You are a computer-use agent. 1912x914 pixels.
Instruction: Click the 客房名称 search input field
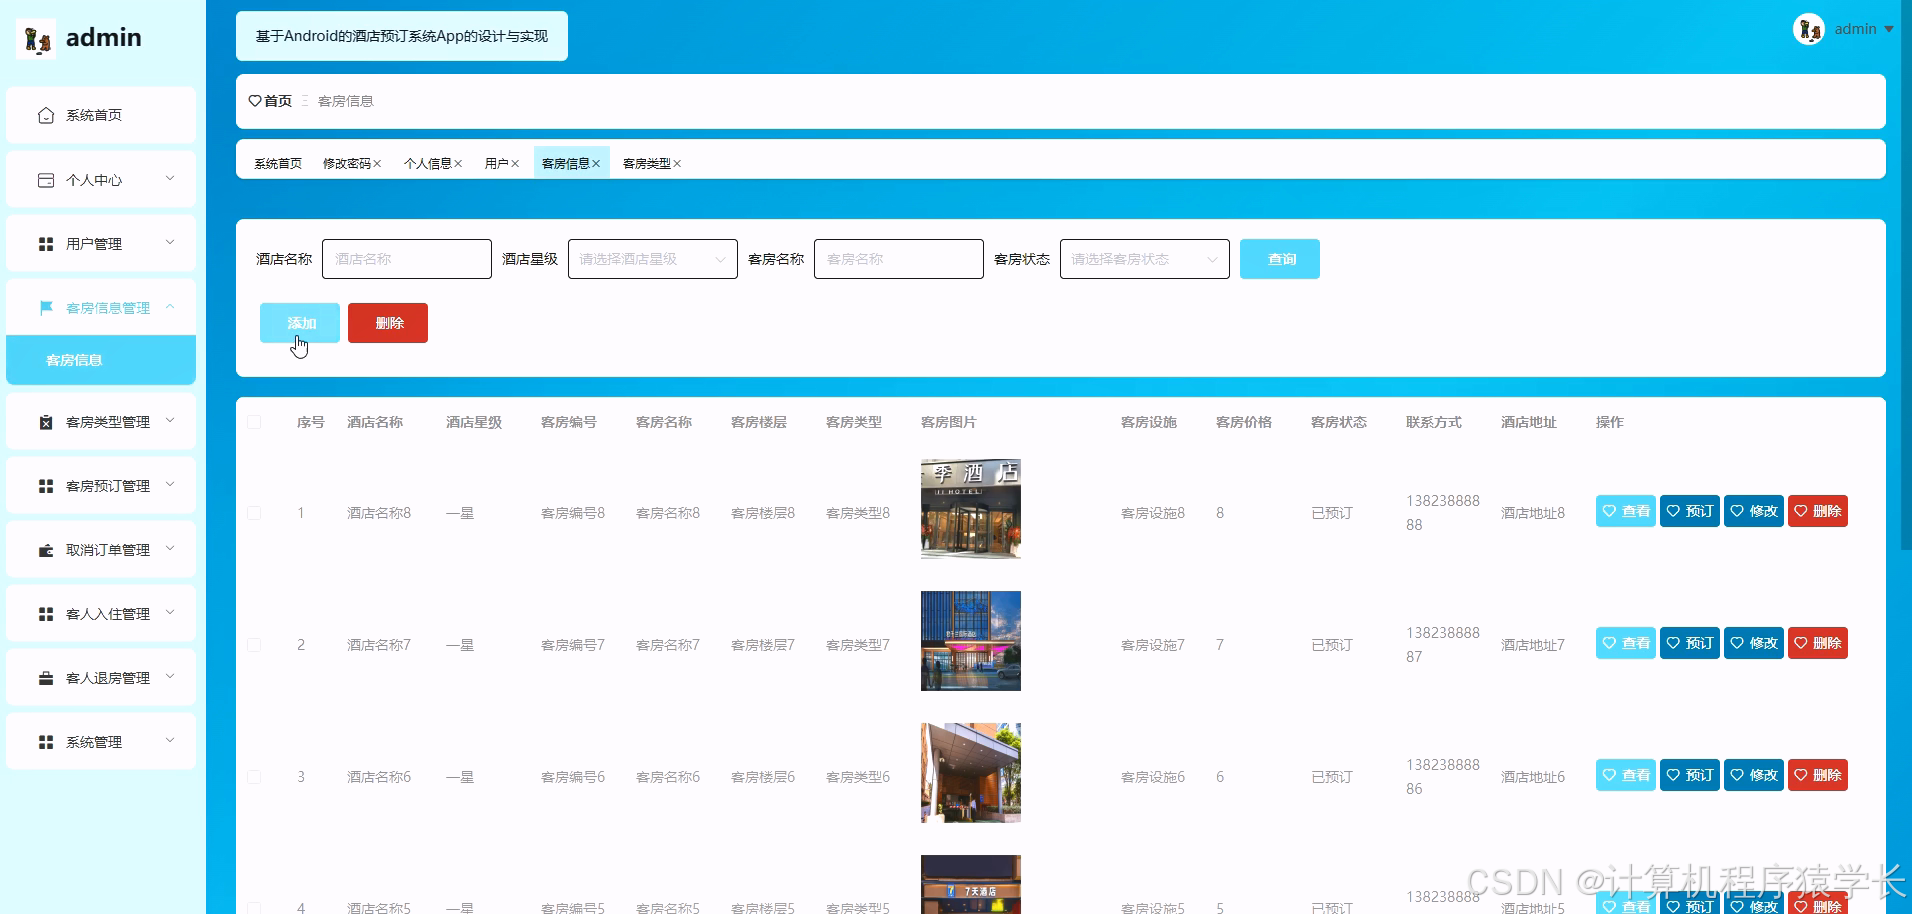click(899, 259)
